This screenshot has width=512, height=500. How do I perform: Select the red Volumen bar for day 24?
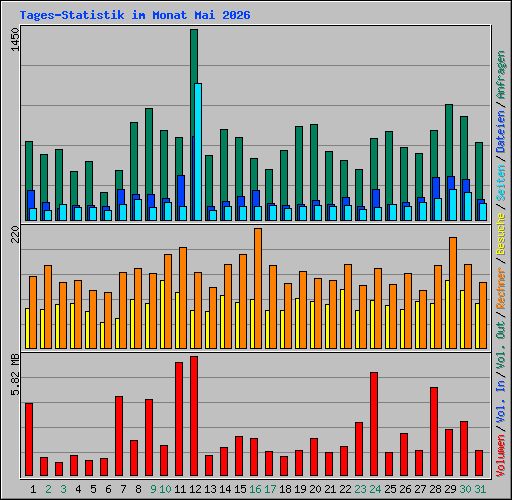374,424
